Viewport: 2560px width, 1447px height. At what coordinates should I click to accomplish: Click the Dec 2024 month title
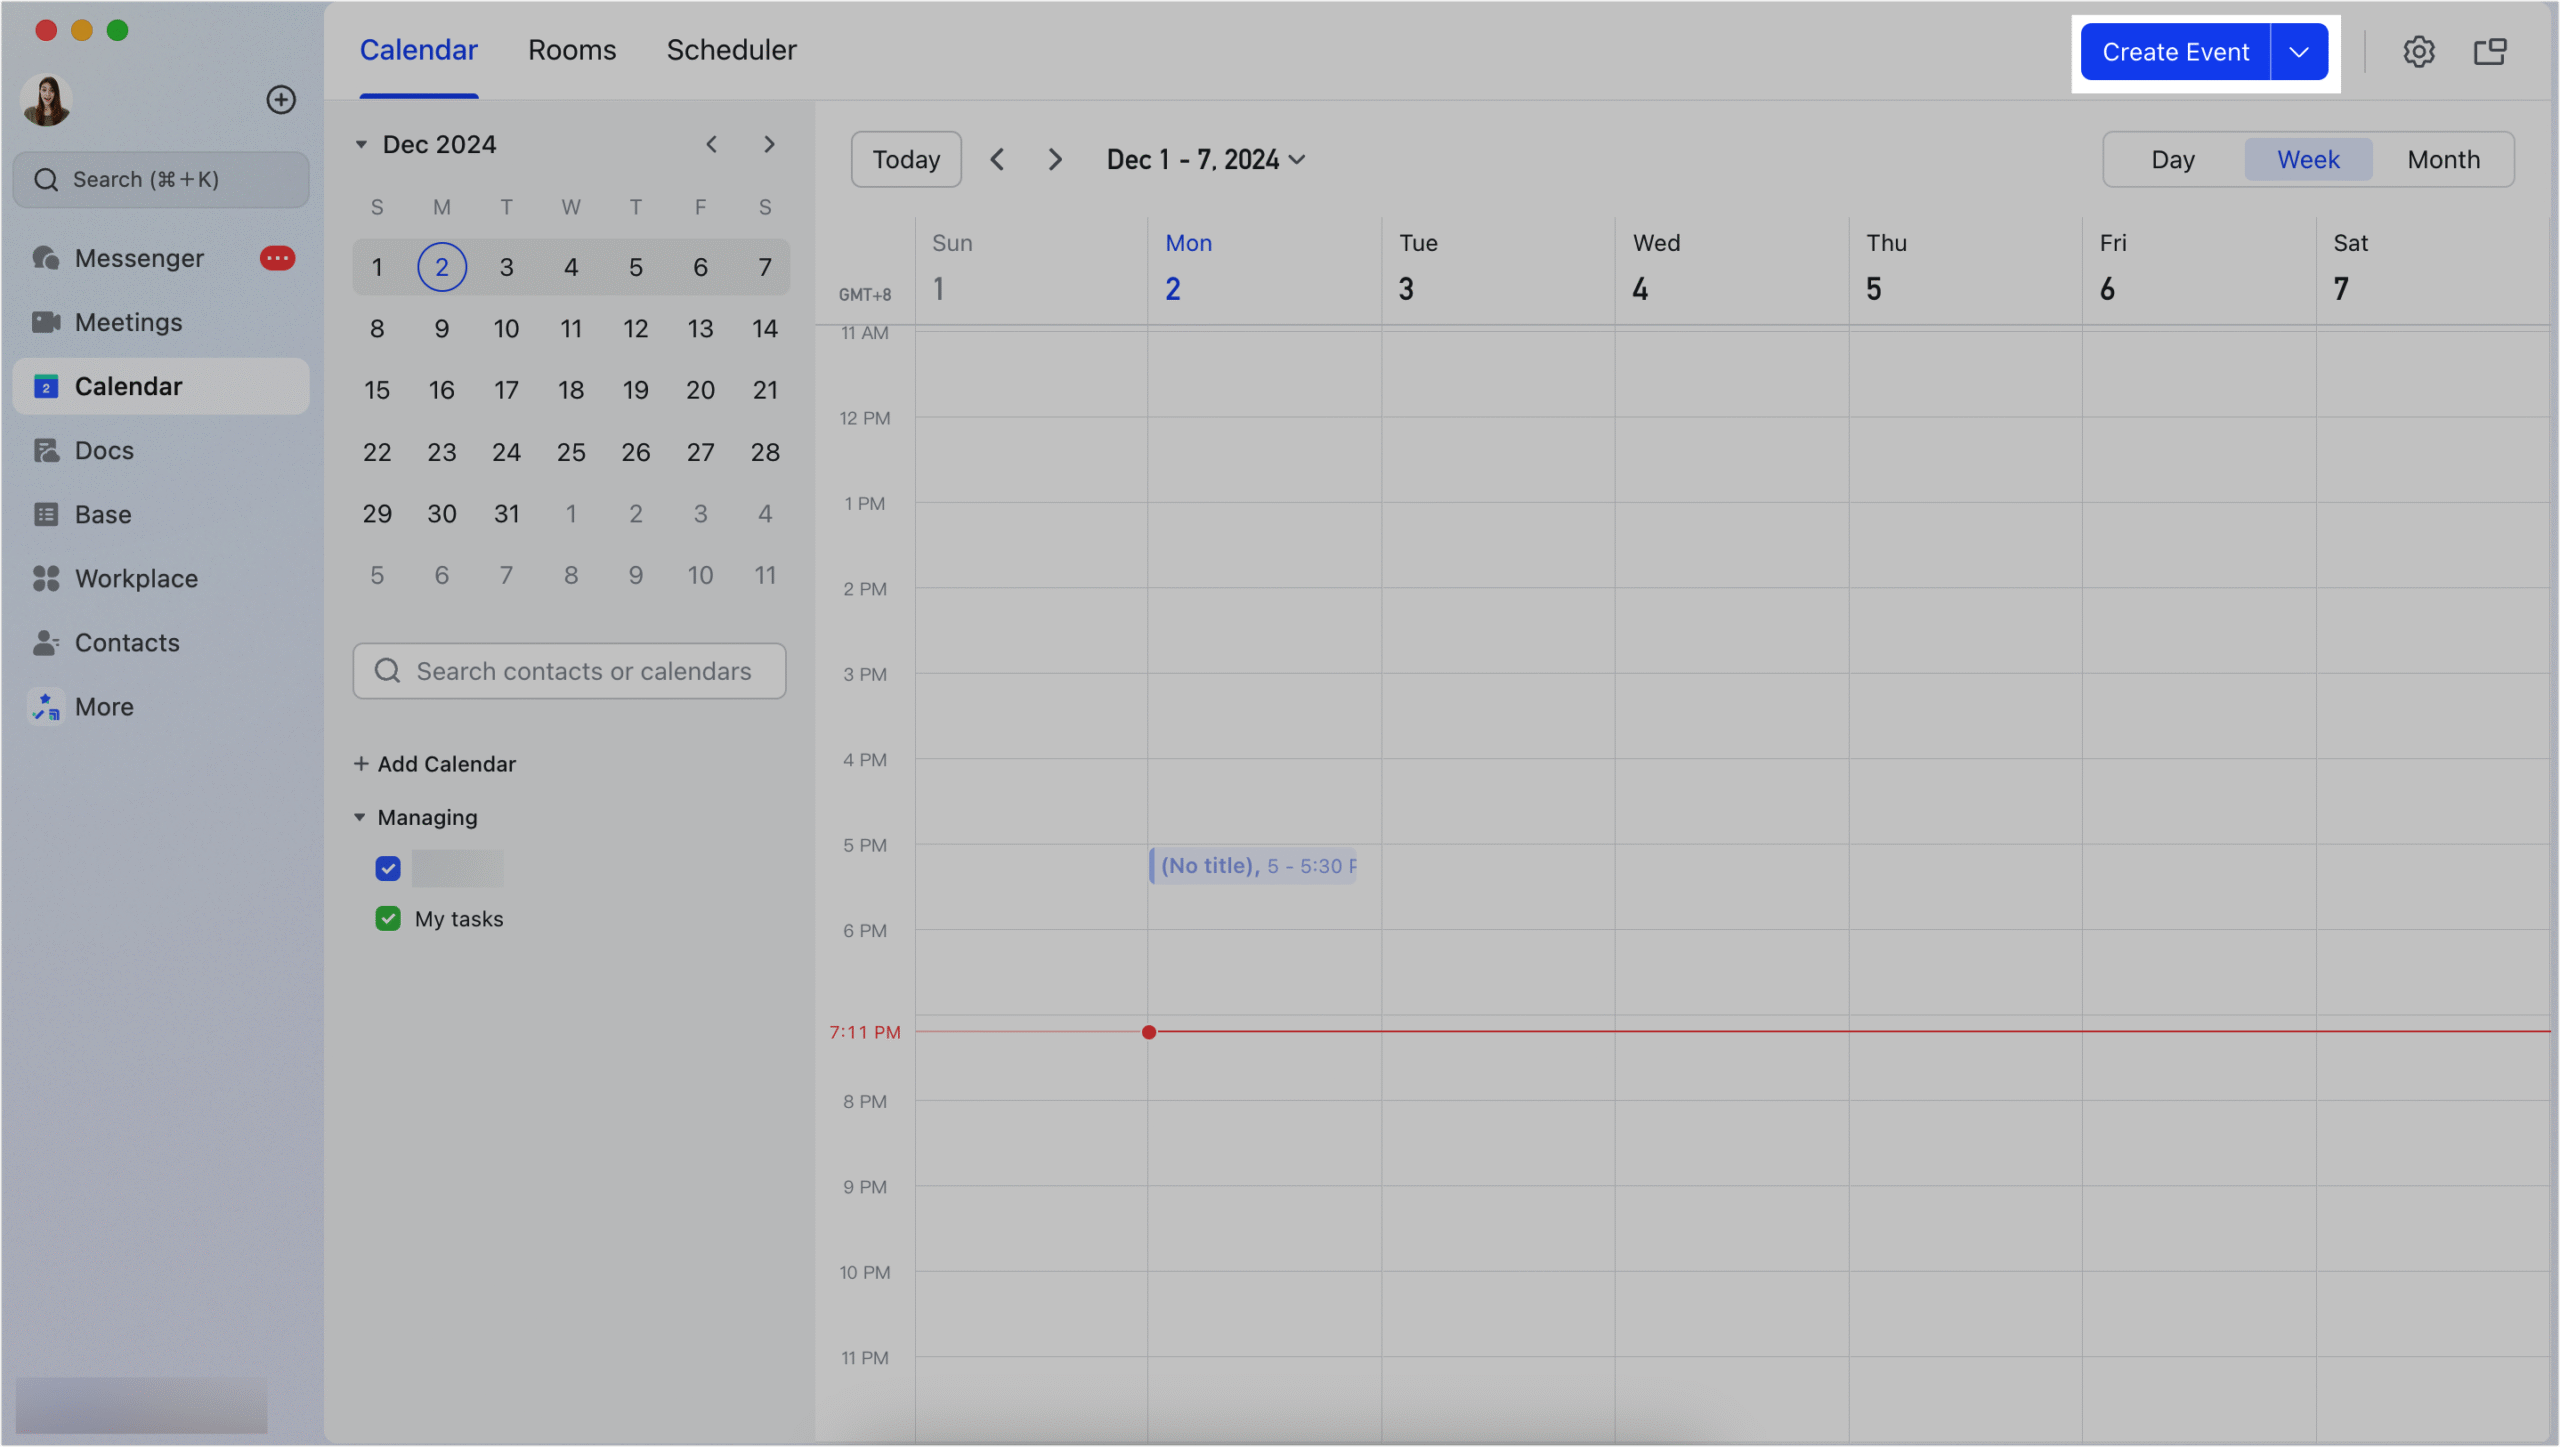point(439,144)
